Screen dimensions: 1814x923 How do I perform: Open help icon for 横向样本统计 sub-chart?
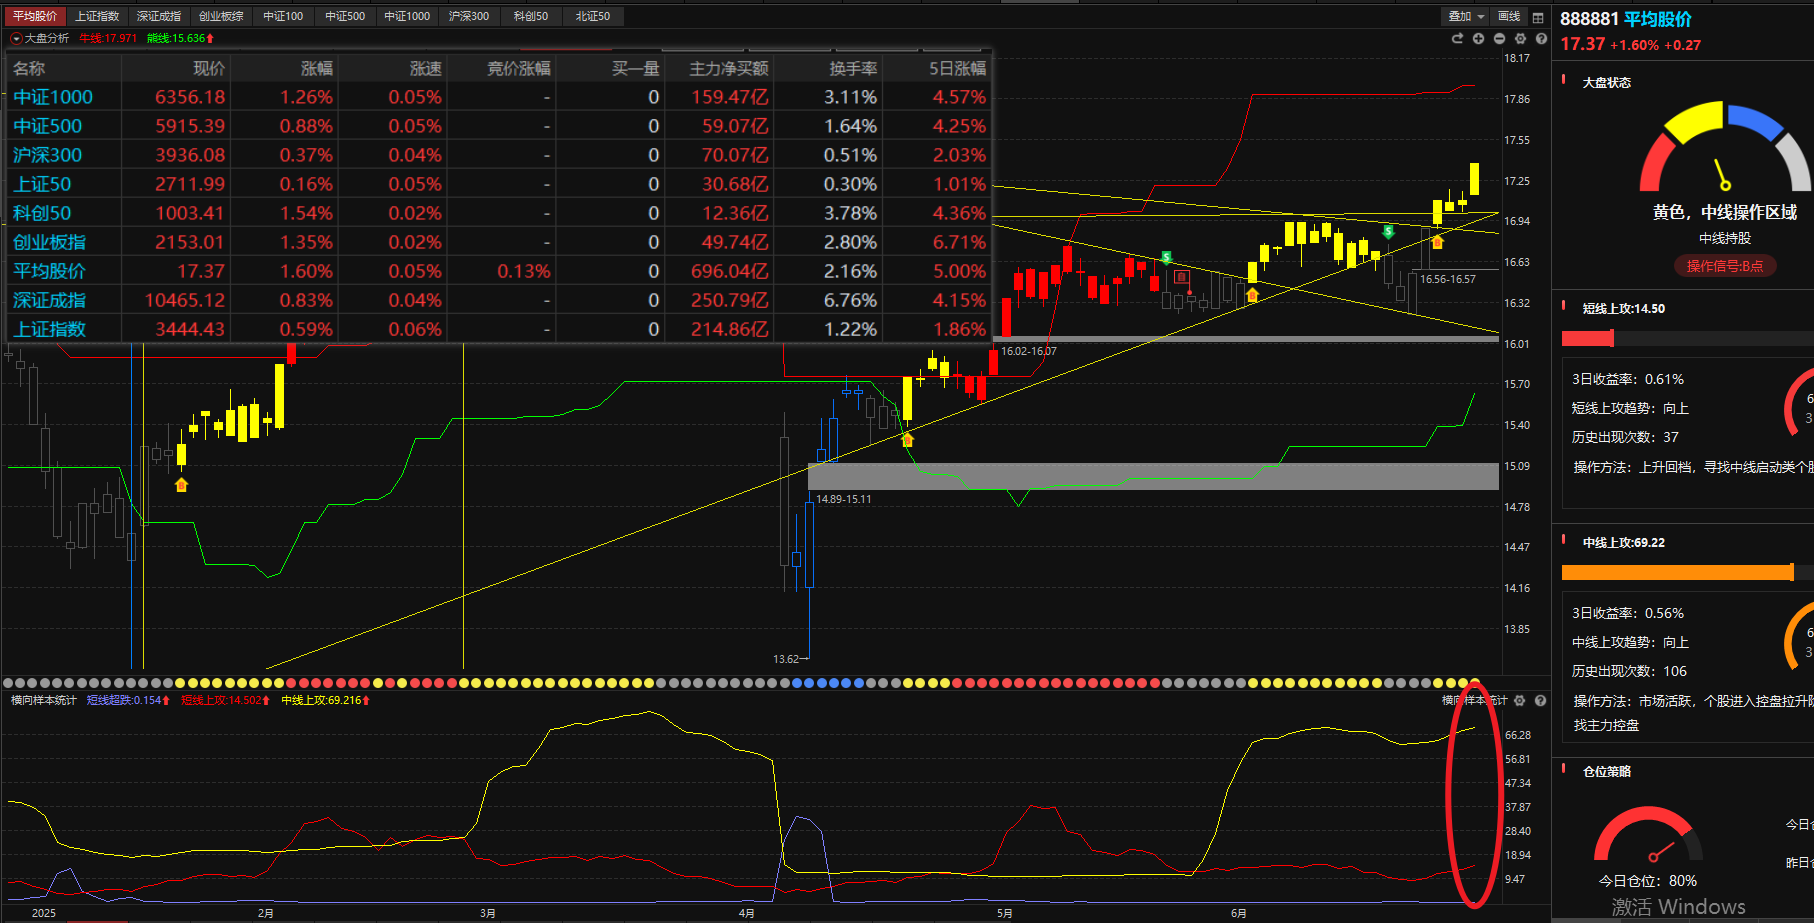[1541, 701]
